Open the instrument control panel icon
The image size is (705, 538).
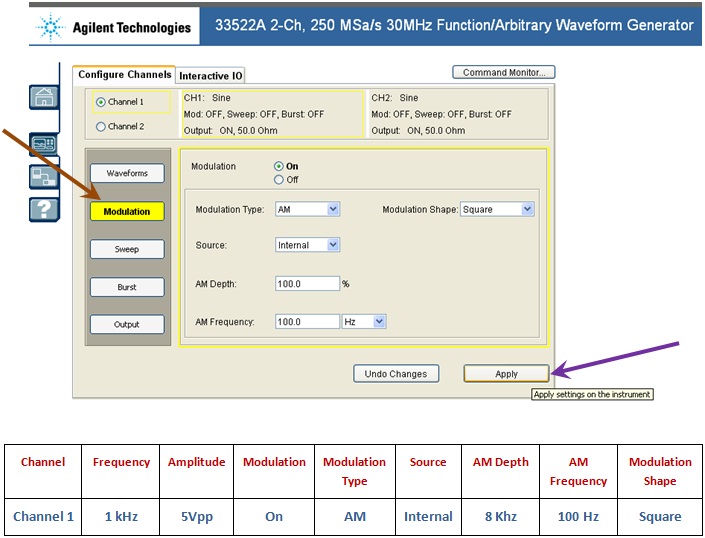pyautogui.click(x=44, y=145)
